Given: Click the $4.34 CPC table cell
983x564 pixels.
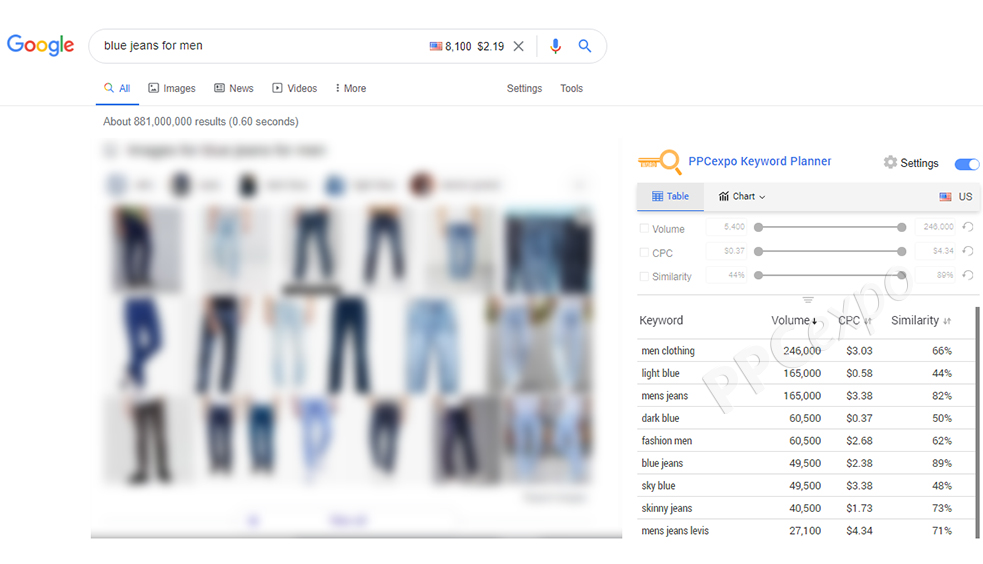Looking at the screenshot, I should 859,531.
